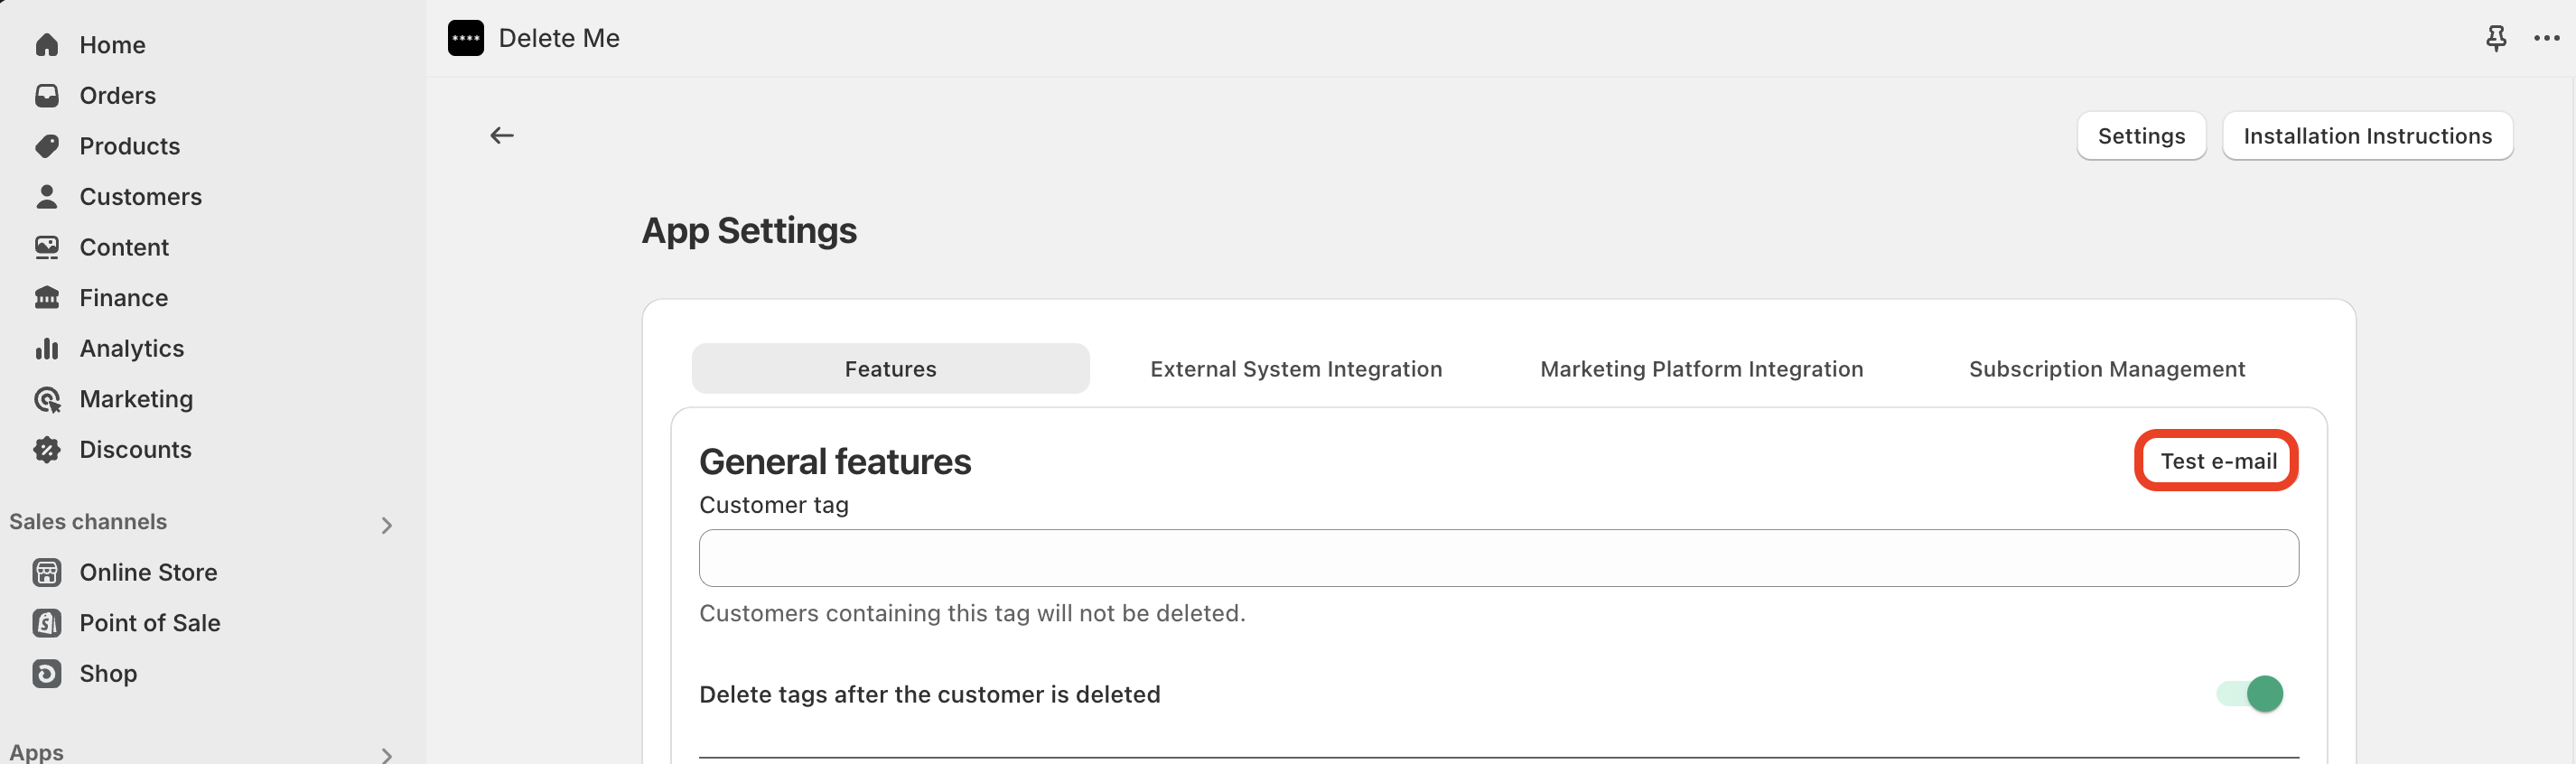This screenshot has height=764, width=2576.
Task: Click the Shop app icon
Action: click(x=47, y=673)
